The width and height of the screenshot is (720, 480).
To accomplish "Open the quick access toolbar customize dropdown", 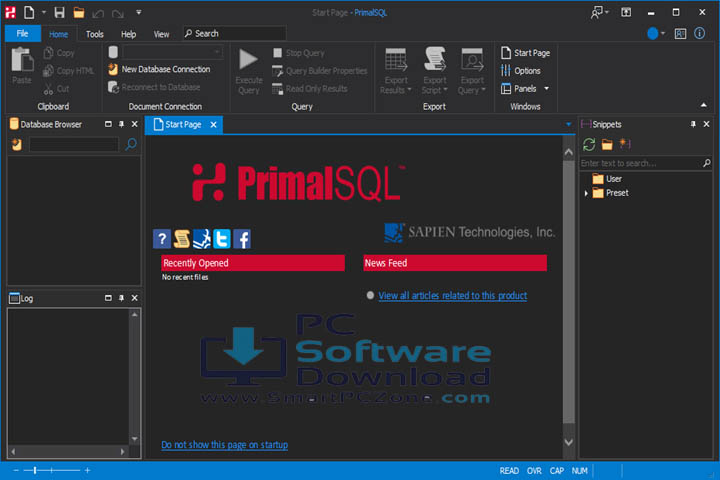I will tap(138, 12).
